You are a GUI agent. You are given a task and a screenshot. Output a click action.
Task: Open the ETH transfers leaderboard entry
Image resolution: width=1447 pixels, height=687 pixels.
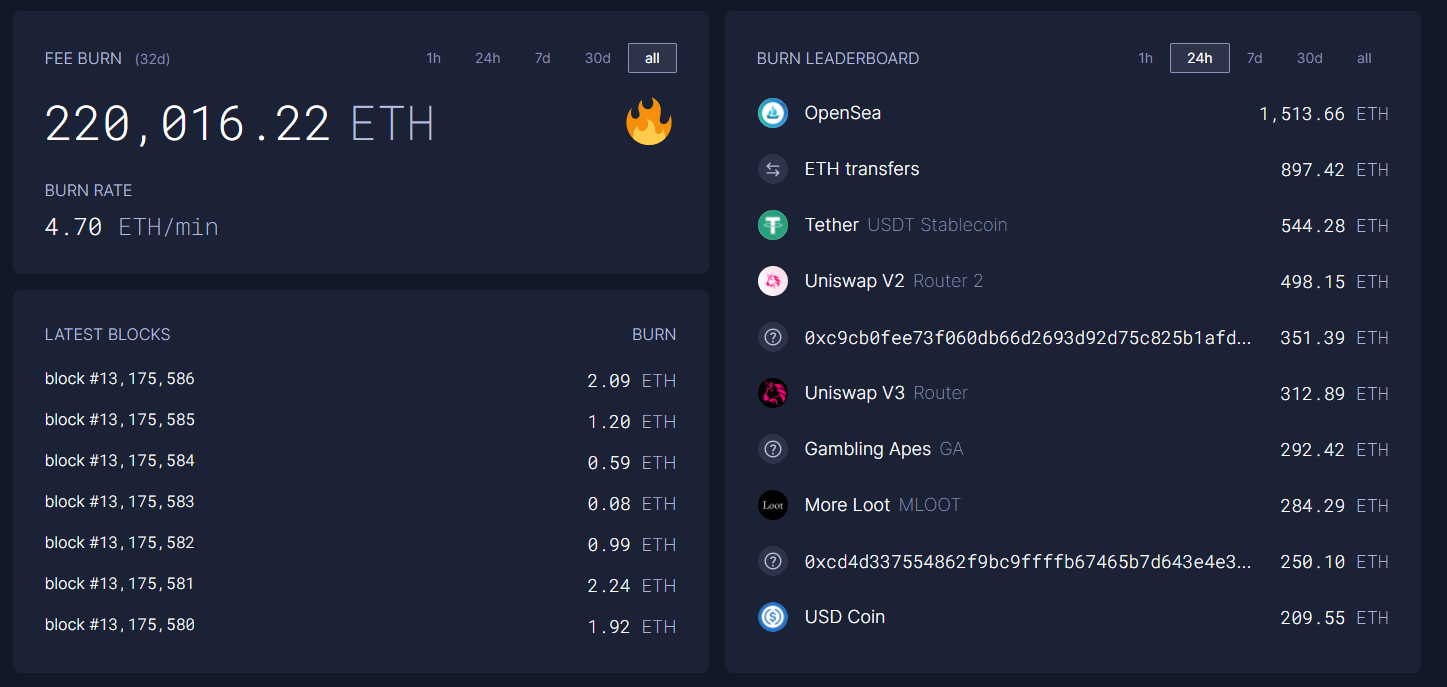1073,170
